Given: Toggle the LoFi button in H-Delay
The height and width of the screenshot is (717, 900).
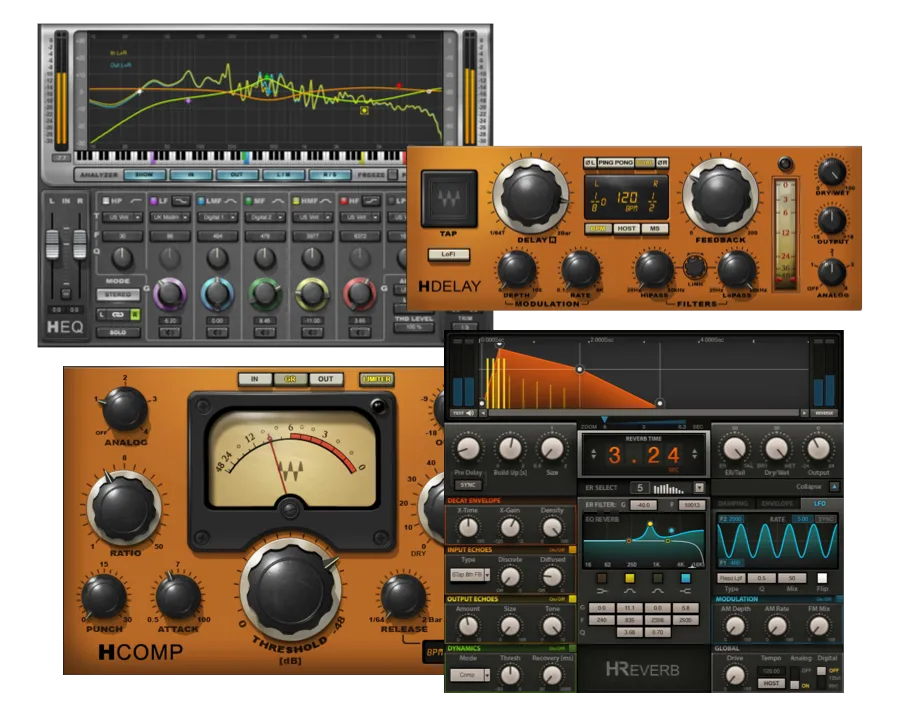Looking at the screenshot, I should [x=448, y=254].
